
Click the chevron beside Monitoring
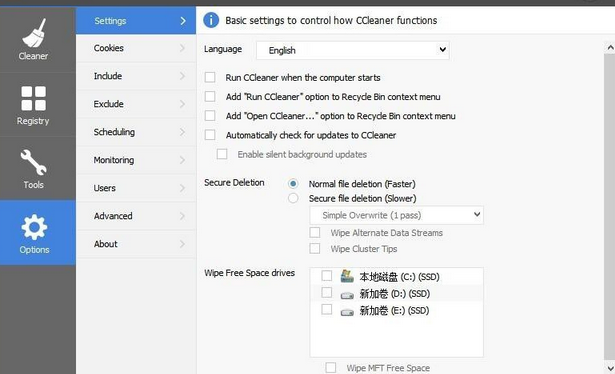182,160
